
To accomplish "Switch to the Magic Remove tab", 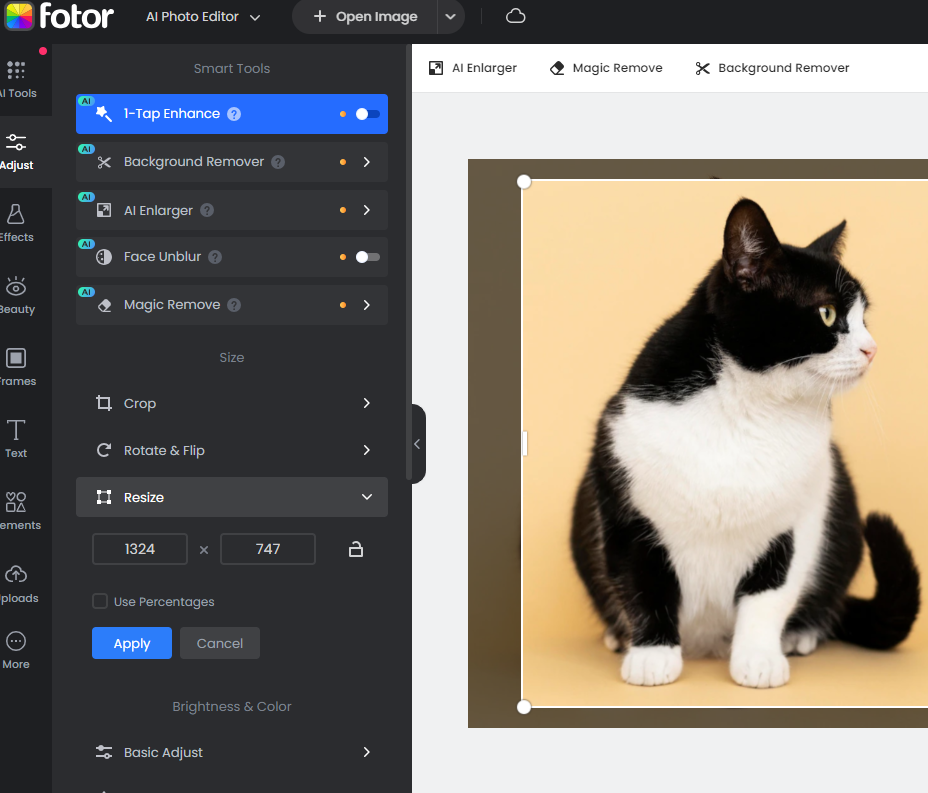I will (605, 67).
